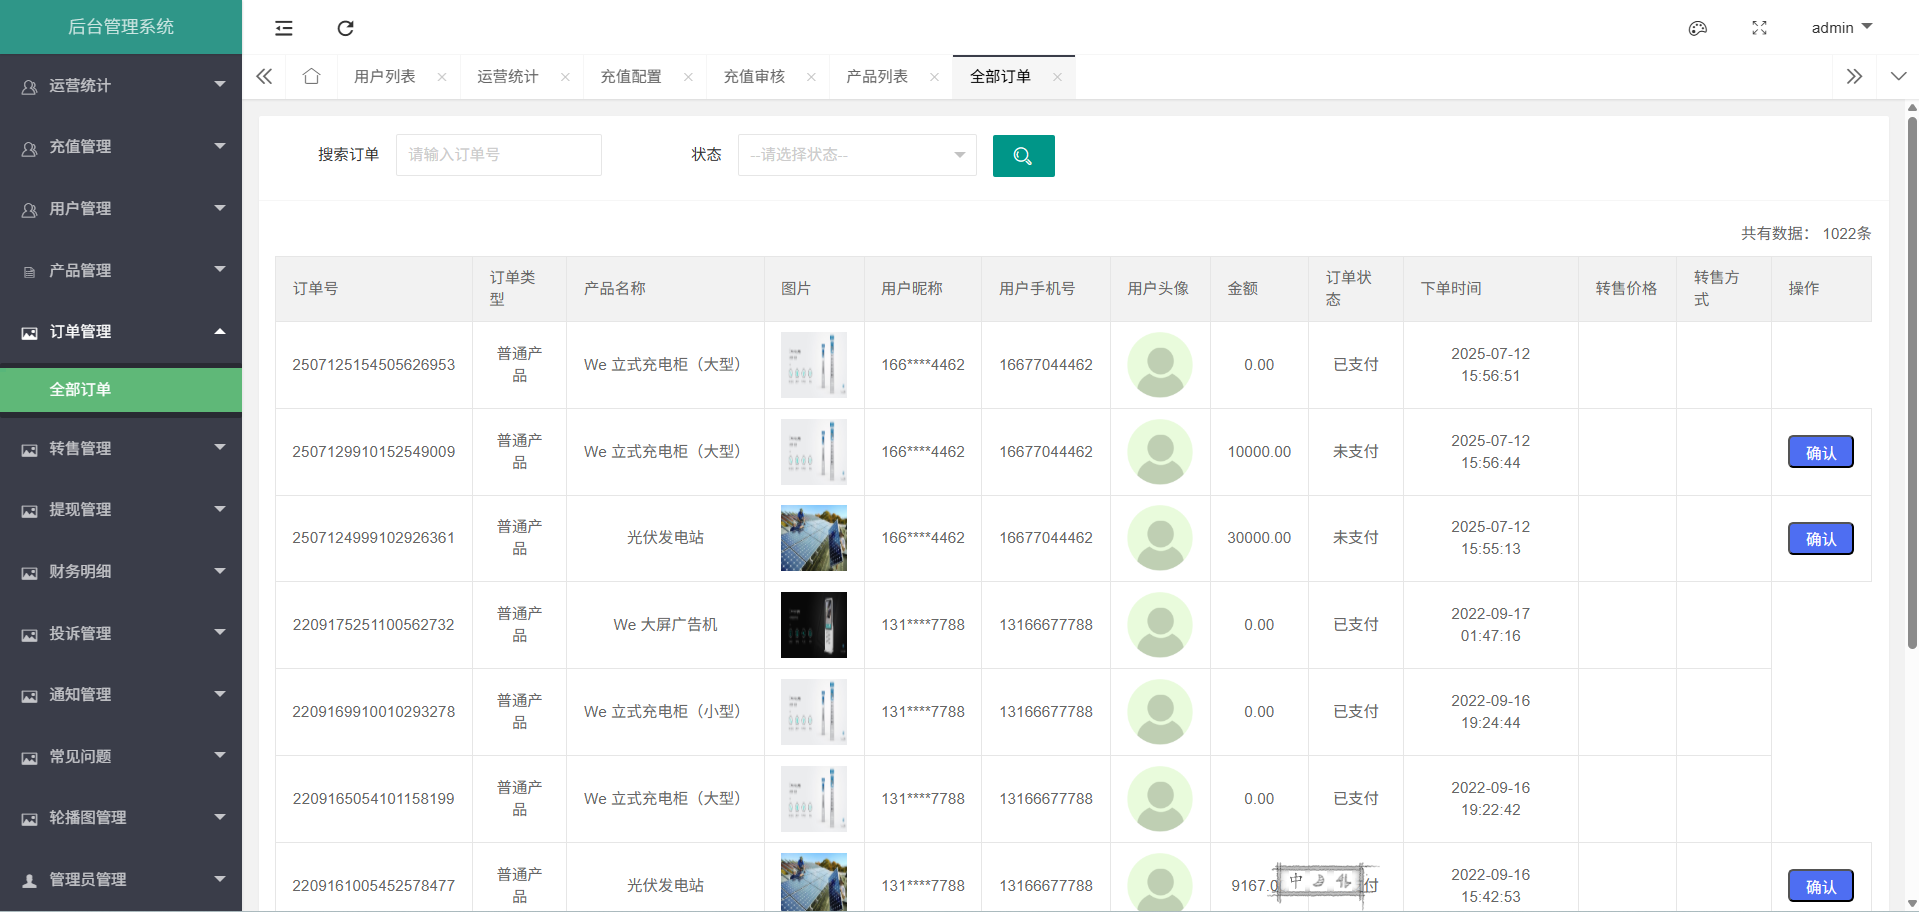Click the 搜索订单 number input field
The height and width of the screenshot is (912, 1919).
(498, 155)
